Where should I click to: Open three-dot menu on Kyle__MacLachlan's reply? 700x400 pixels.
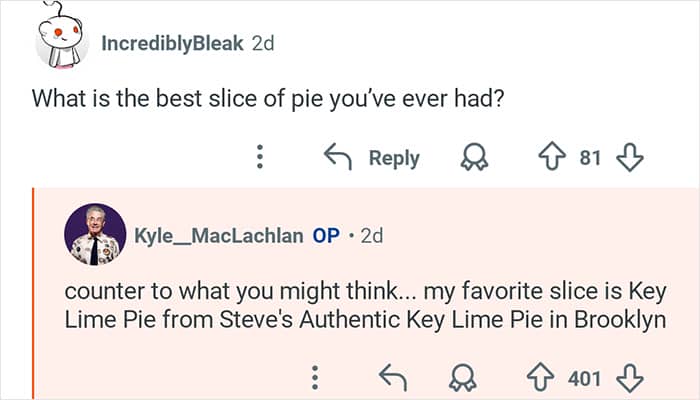point(314,378)
